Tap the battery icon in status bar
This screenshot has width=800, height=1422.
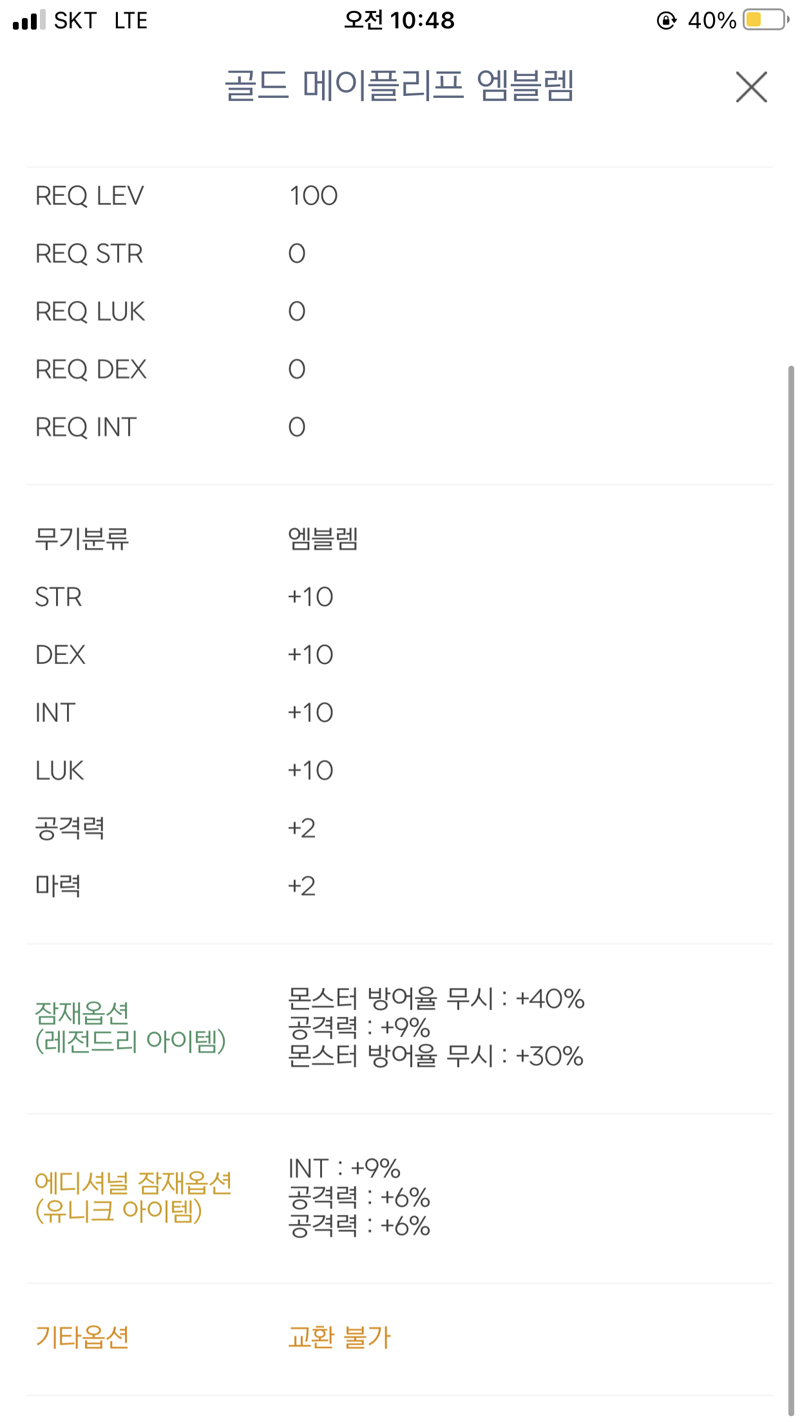(765, 20)
